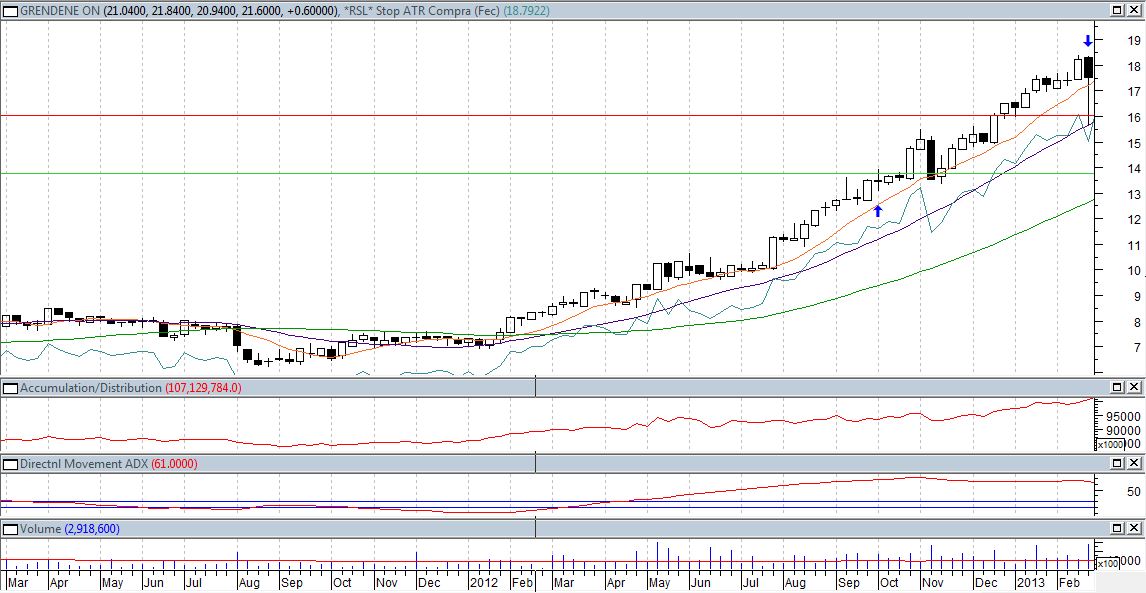The width and height of the screenshot is (1146, 593).
Task: Select the blue up arrow buy signal
Action: pos(877,211)
